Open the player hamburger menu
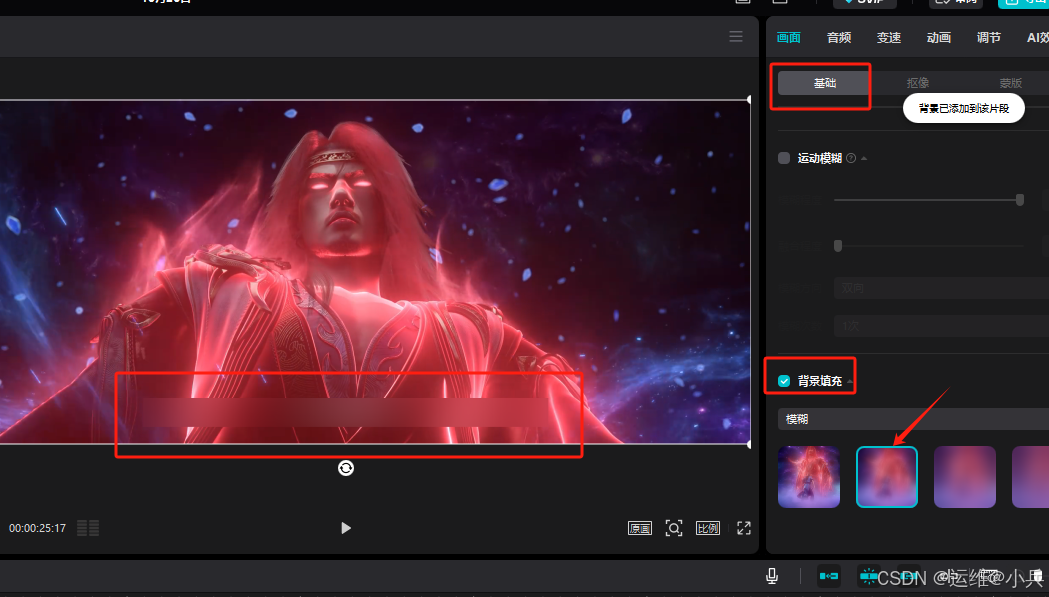1049x597 pixels. click(x=736, y=37)
